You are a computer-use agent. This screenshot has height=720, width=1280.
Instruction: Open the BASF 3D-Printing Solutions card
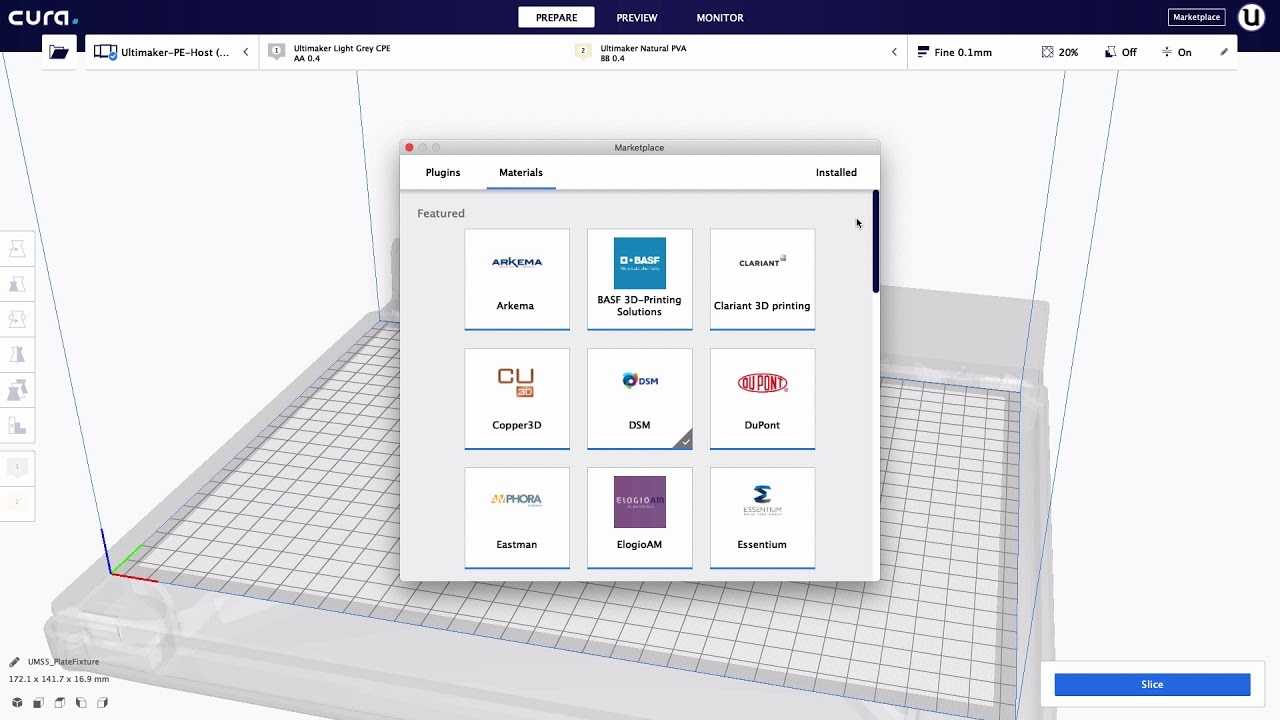pos(640,279)
